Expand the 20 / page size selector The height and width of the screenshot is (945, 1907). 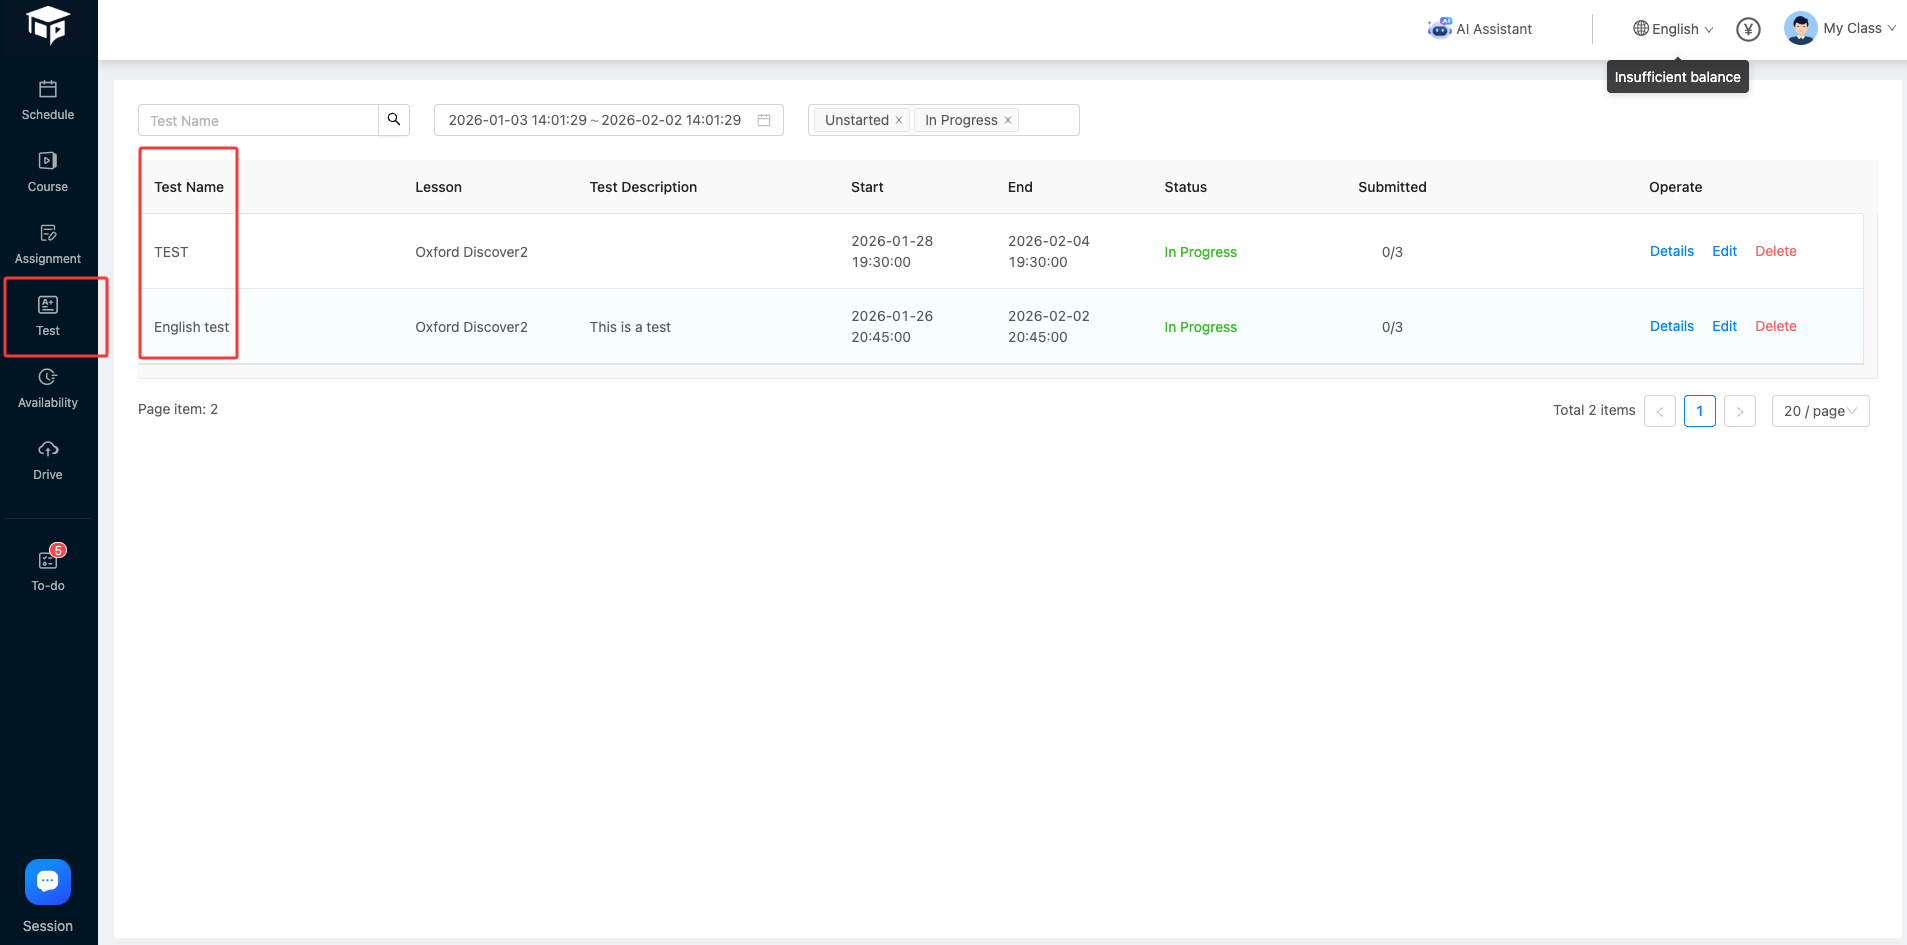click(1820, 411)
